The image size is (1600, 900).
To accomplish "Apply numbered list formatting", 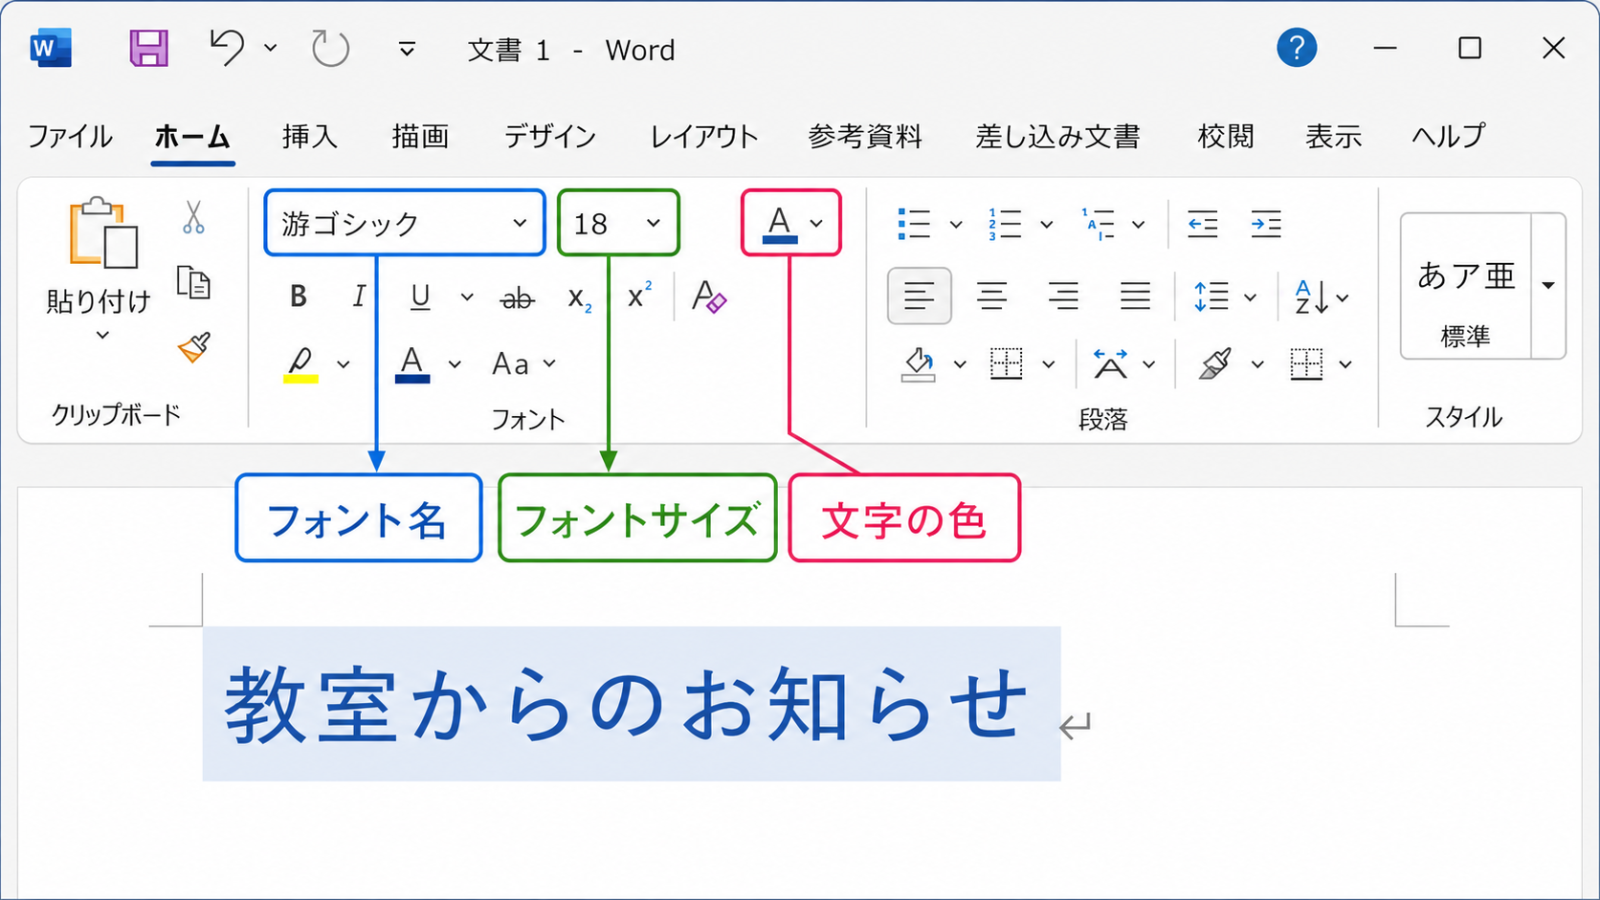I will pyautogui.click(x=1005, y=224).
